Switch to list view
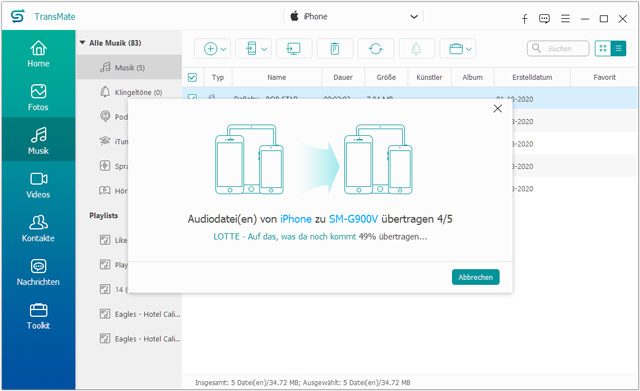Viewport: 640px width, 391px height. (x=618, y=49)
